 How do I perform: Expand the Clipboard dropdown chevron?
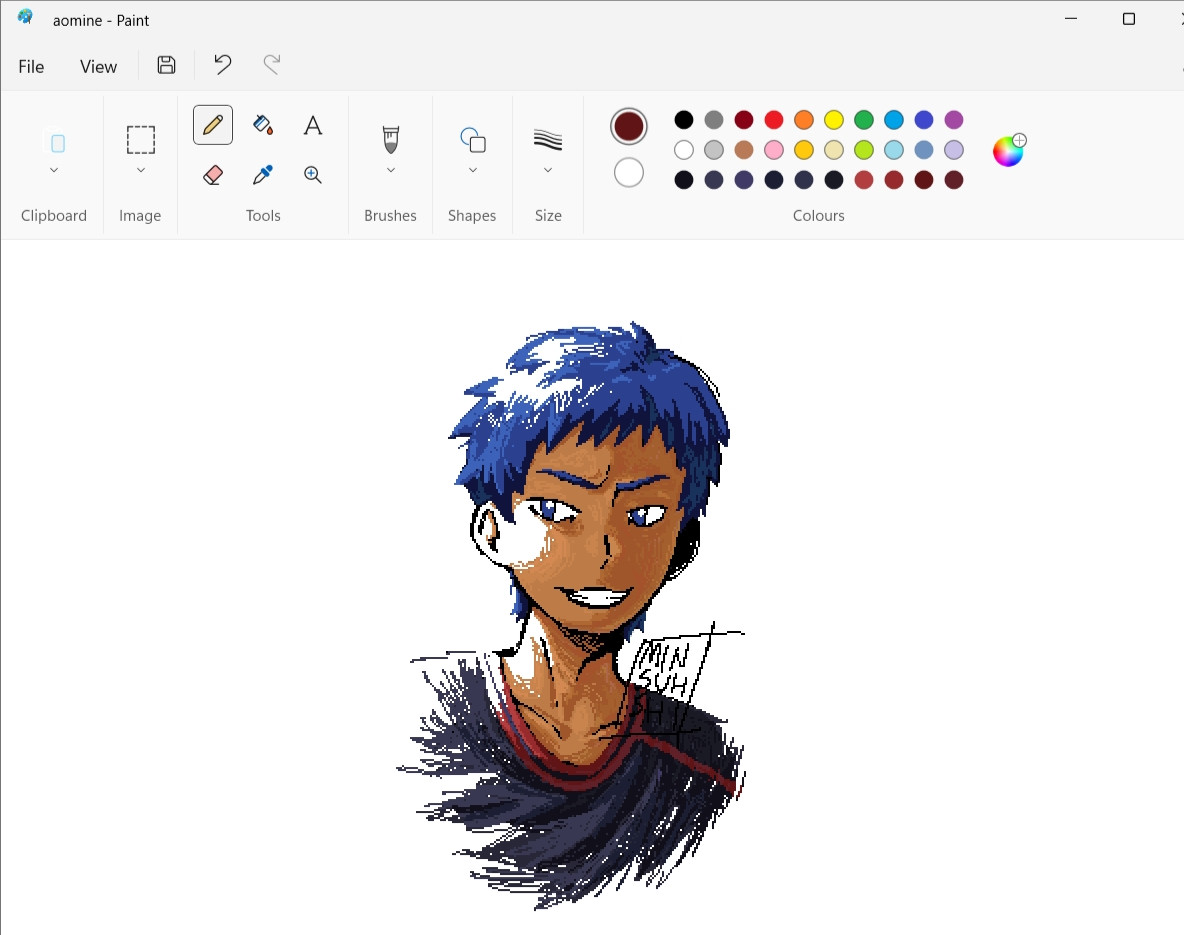tap(54, 171)
